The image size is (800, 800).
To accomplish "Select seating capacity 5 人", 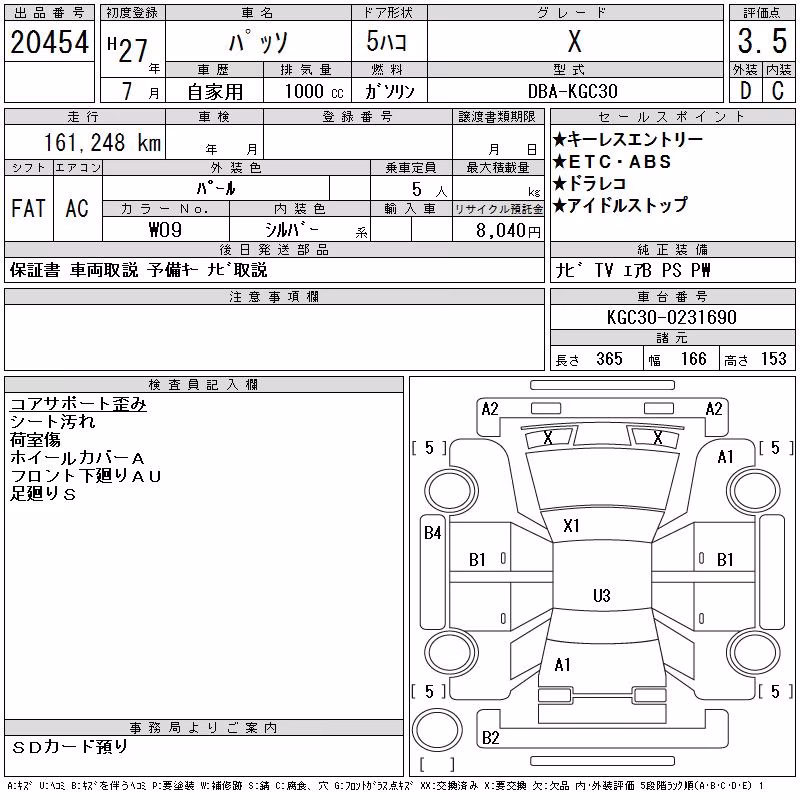I will click(x=429, y=189).
